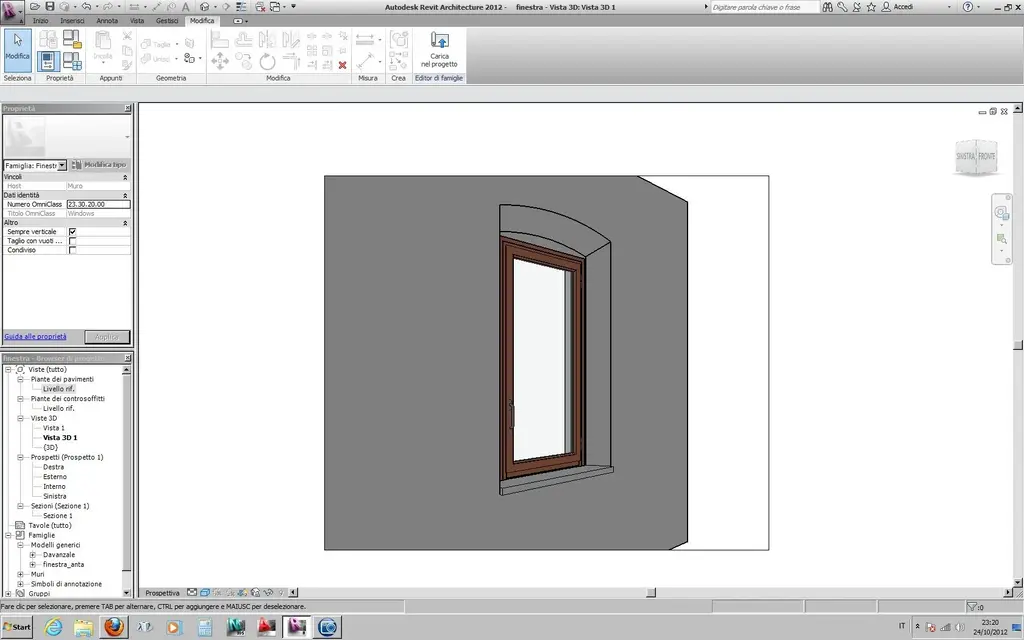
Task: Open the Gestisci ribbon tab
Action: click(x=167, y=21)
